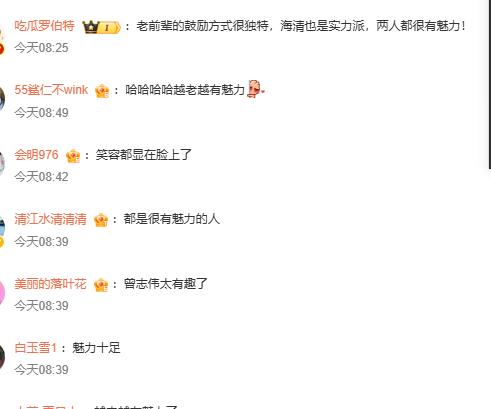491x409 pixels.
Task: Click the 今天08:49 comment timestamp
Action: 41,113
